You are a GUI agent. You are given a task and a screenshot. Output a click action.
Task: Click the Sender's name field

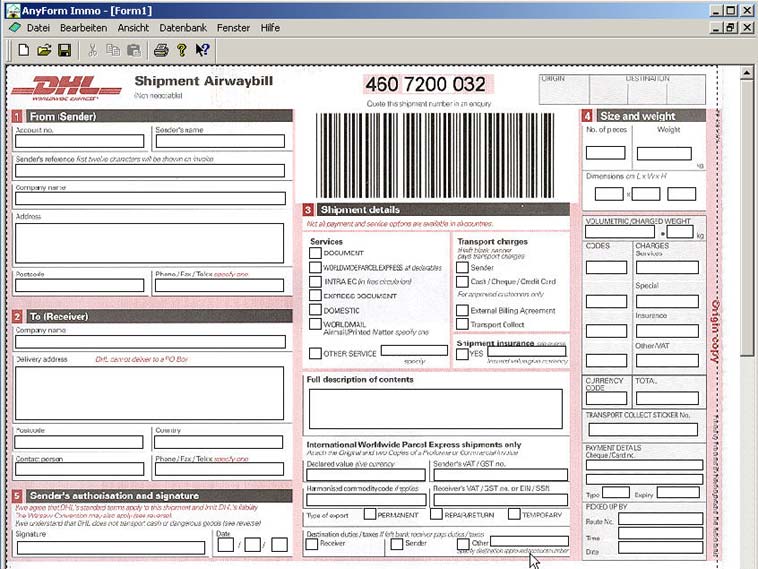[x=220, y=141]
